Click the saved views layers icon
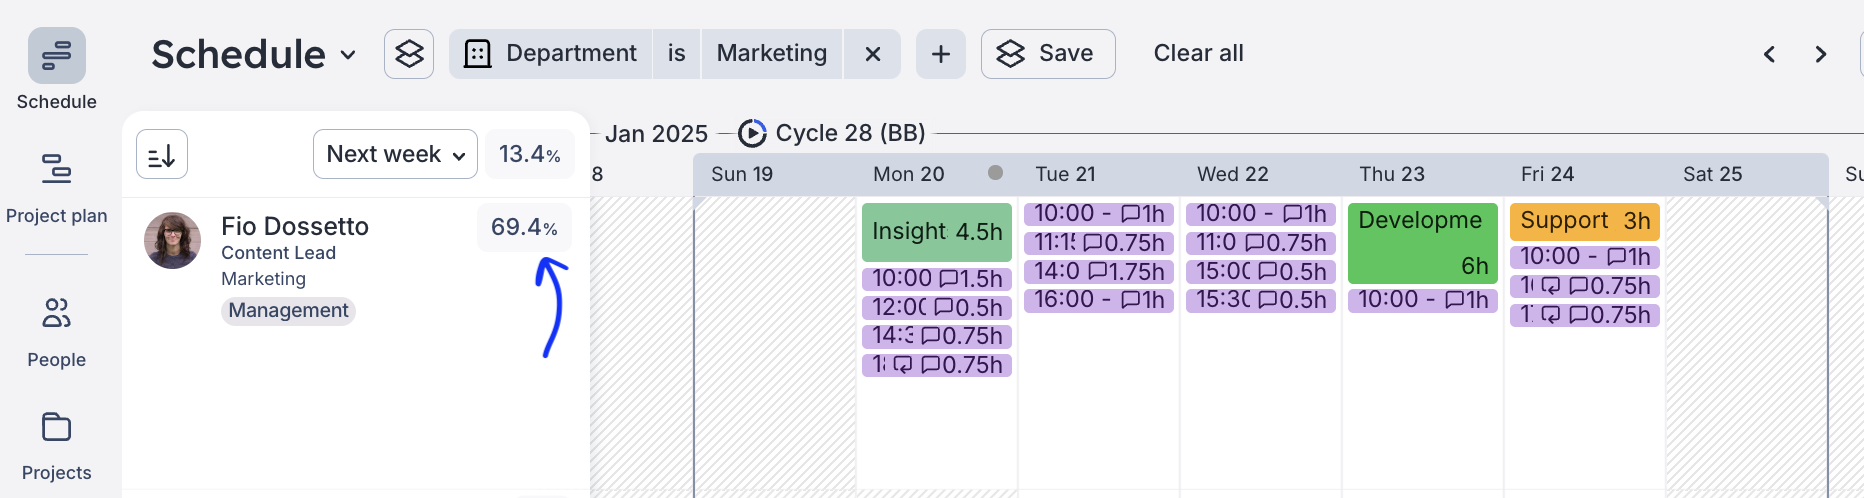Image resolution: width=1864 pixels, height=498 pixels. 409,54
